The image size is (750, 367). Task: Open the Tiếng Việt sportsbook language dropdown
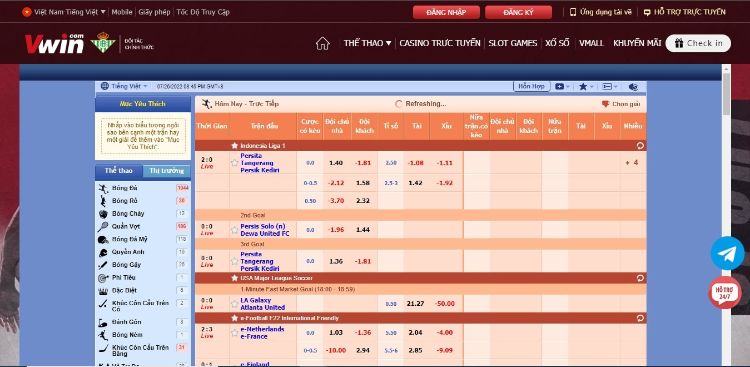[129, 86]
